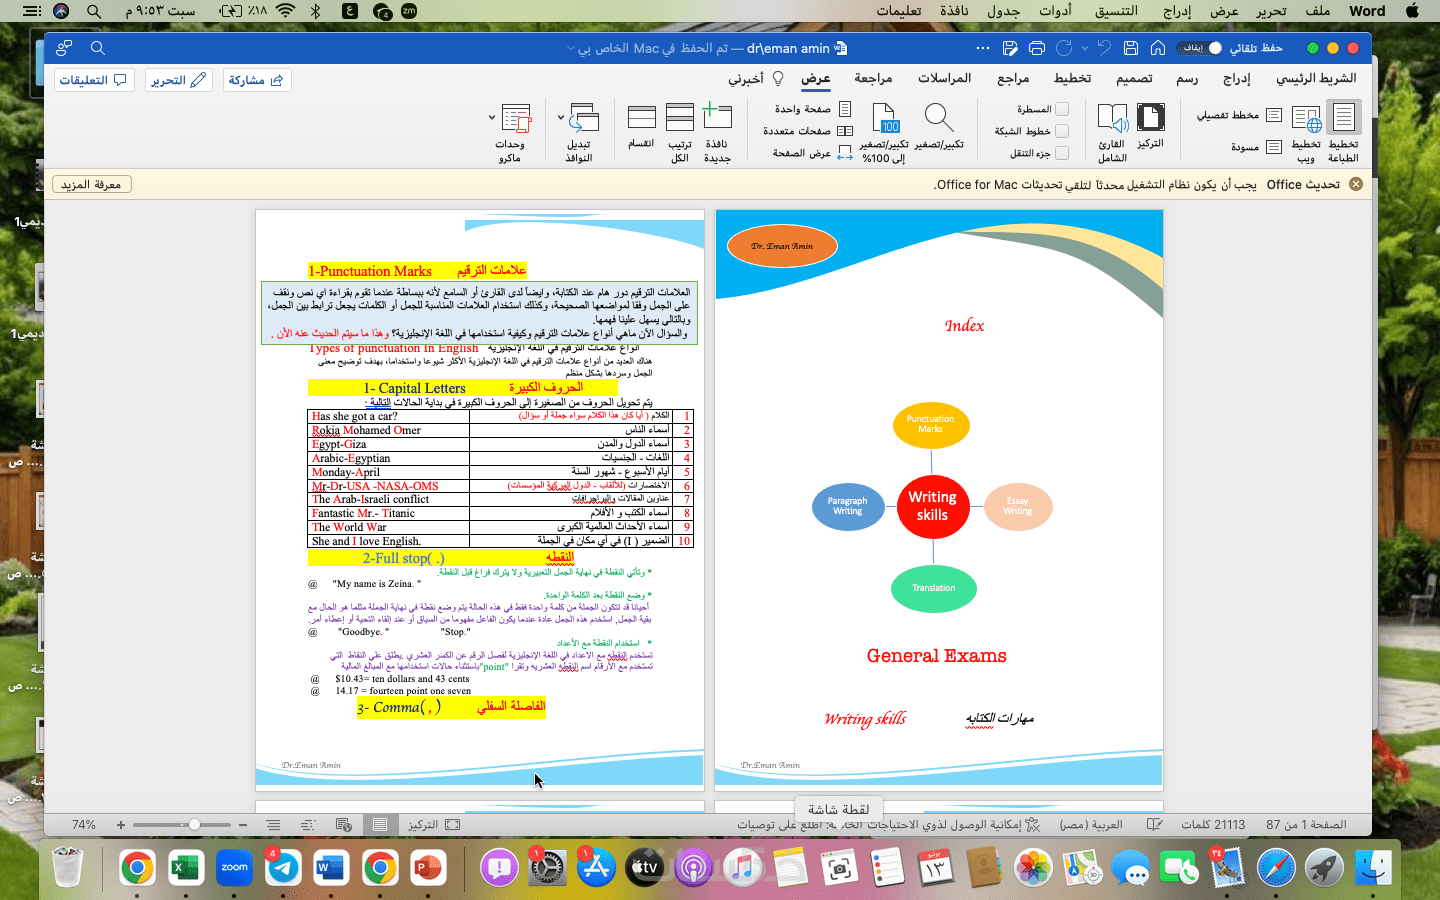Open the document title dropdown chevron
The height and width of the screenshot is (900, 1440).
pyautogui.click(x=571, y=48)
